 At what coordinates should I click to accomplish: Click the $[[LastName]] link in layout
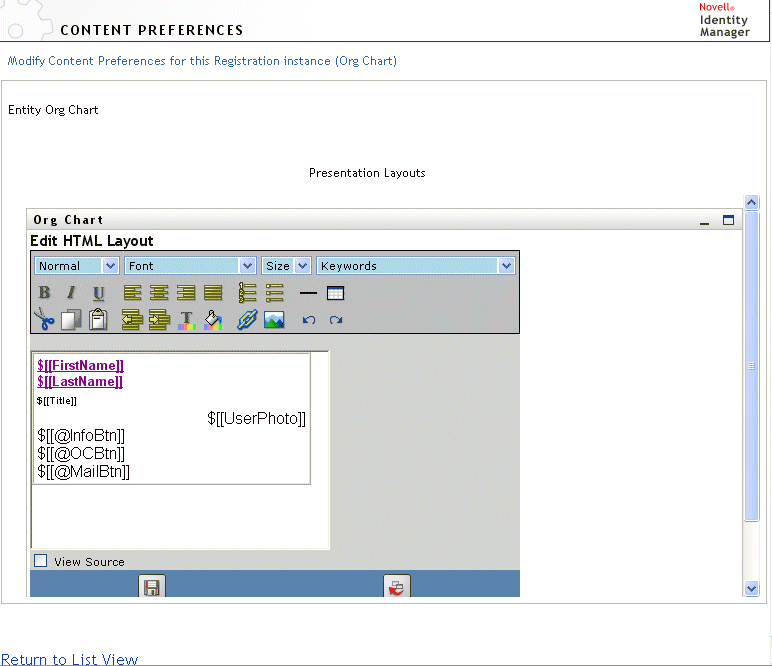tap(80, 381)
